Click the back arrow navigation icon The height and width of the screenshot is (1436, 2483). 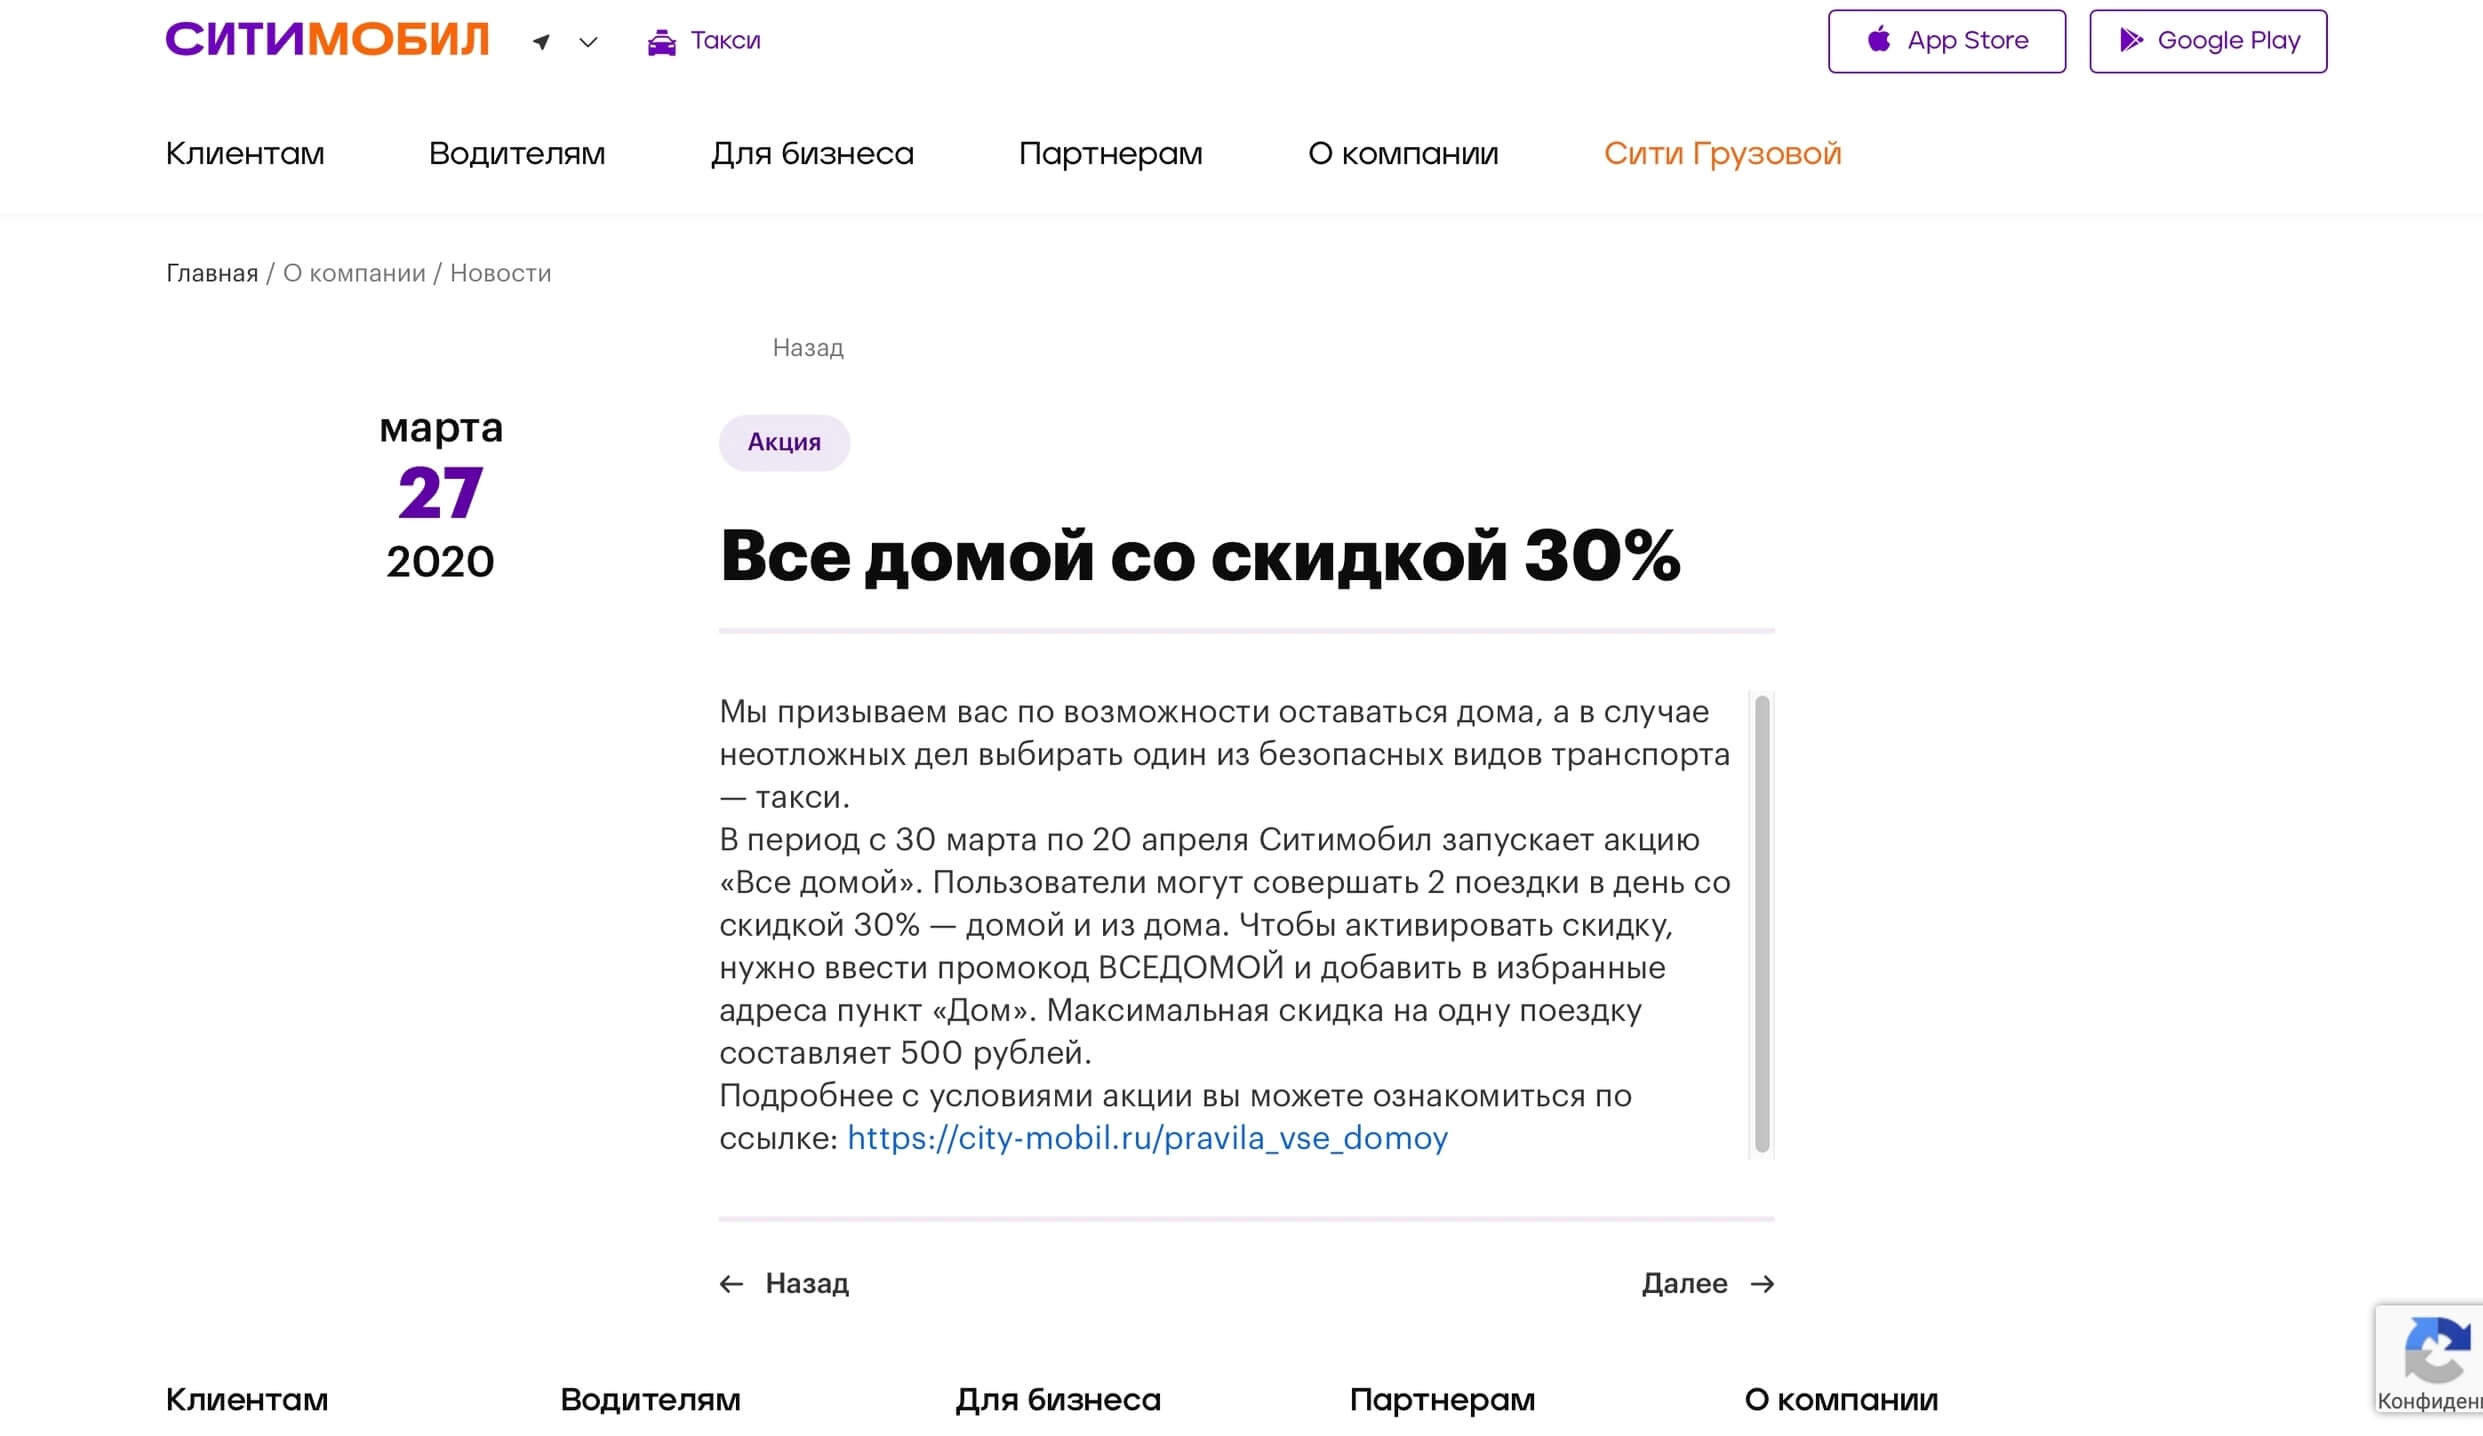(733, 1282)
